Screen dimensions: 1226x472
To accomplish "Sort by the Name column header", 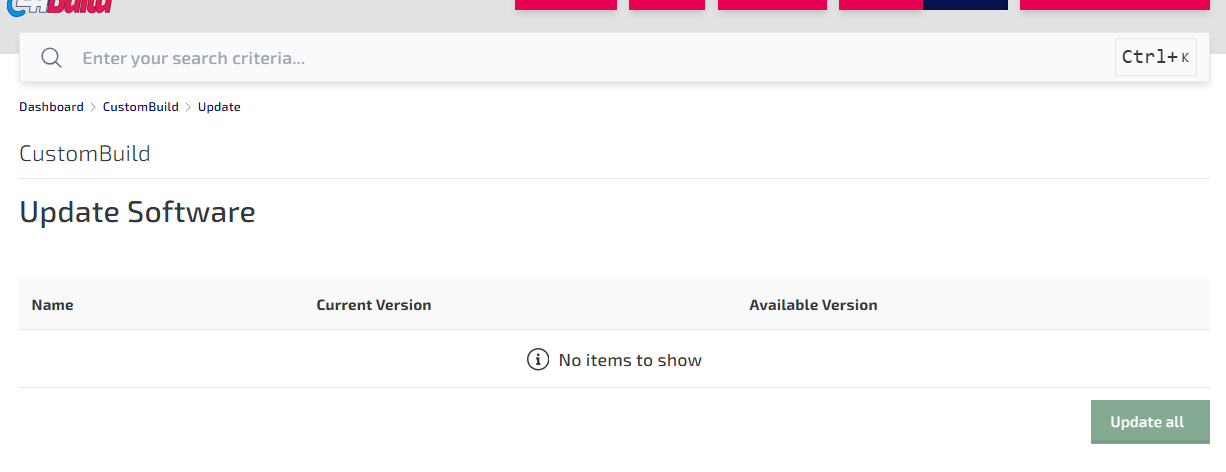I will (52, 305).
